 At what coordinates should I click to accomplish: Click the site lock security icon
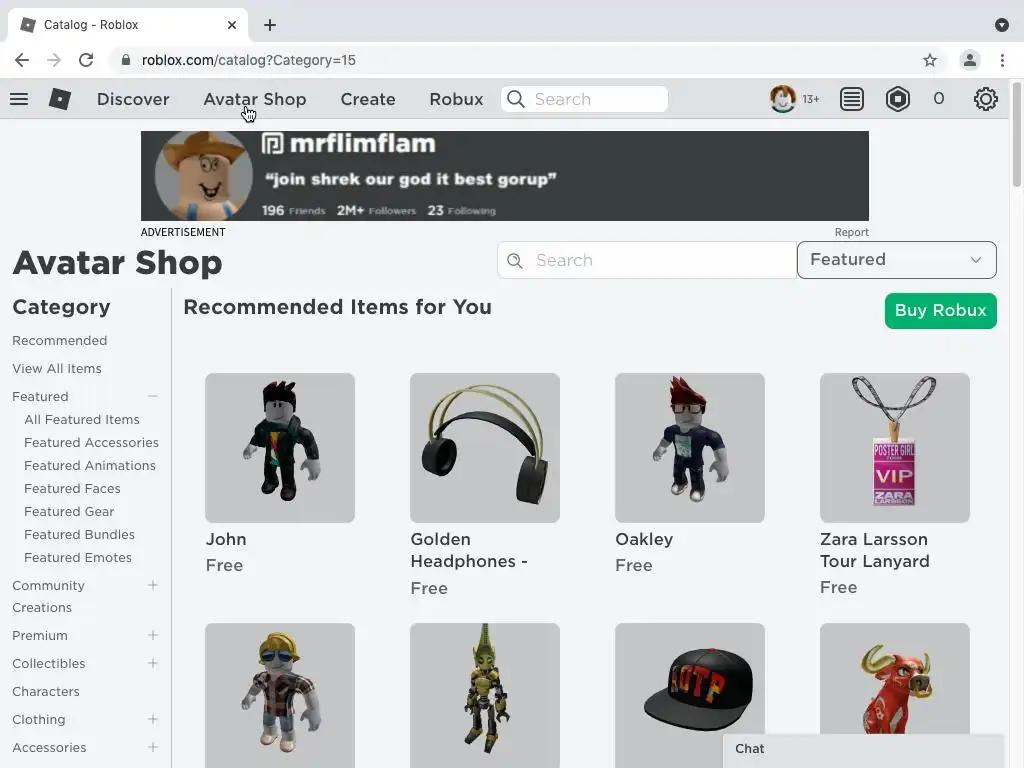[125, 60]
